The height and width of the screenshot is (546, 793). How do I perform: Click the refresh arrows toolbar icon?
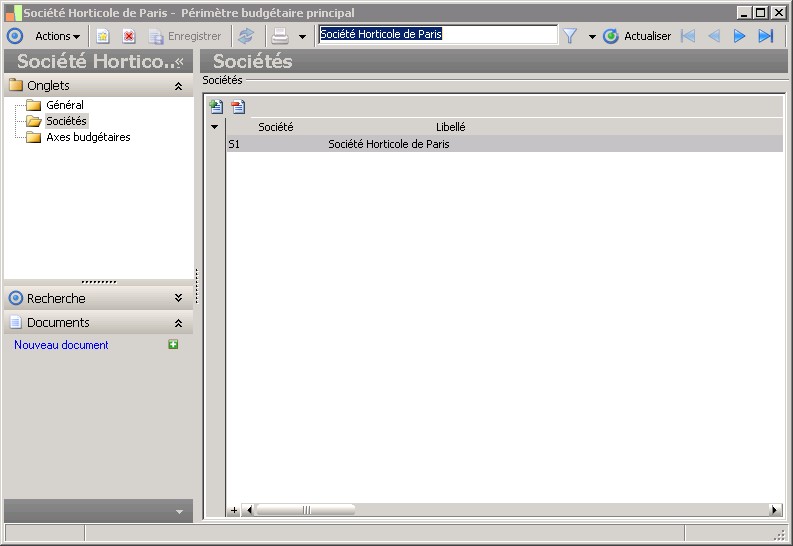coord(246,36)
